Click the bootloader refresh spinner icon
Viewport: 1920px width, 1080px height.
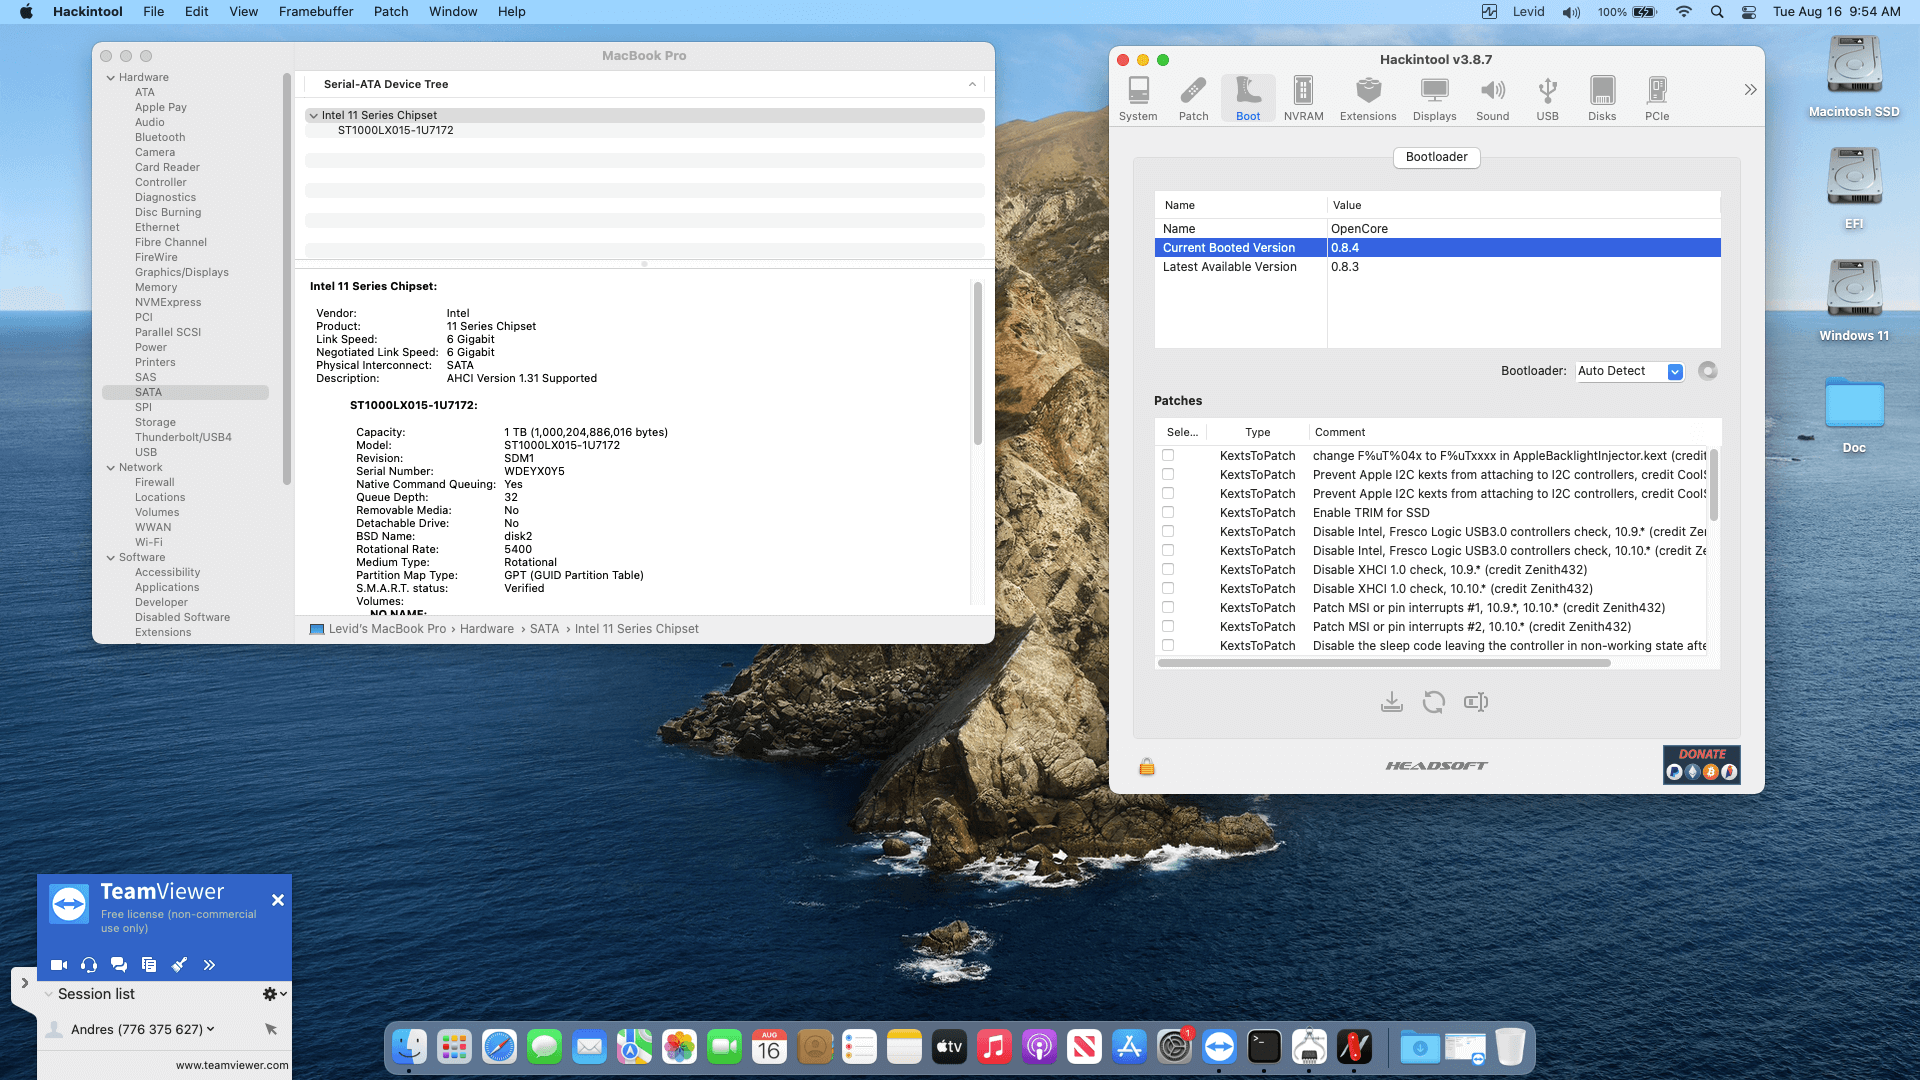tap(1708, 371)
